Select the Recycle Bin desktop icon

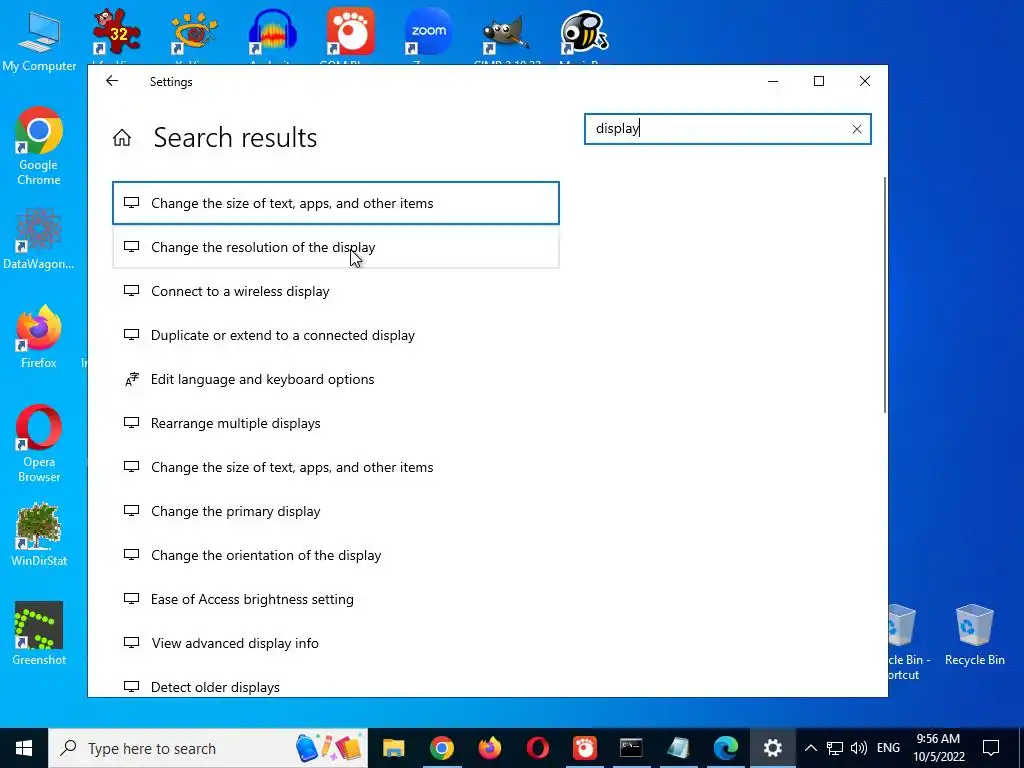pos(974,635)
